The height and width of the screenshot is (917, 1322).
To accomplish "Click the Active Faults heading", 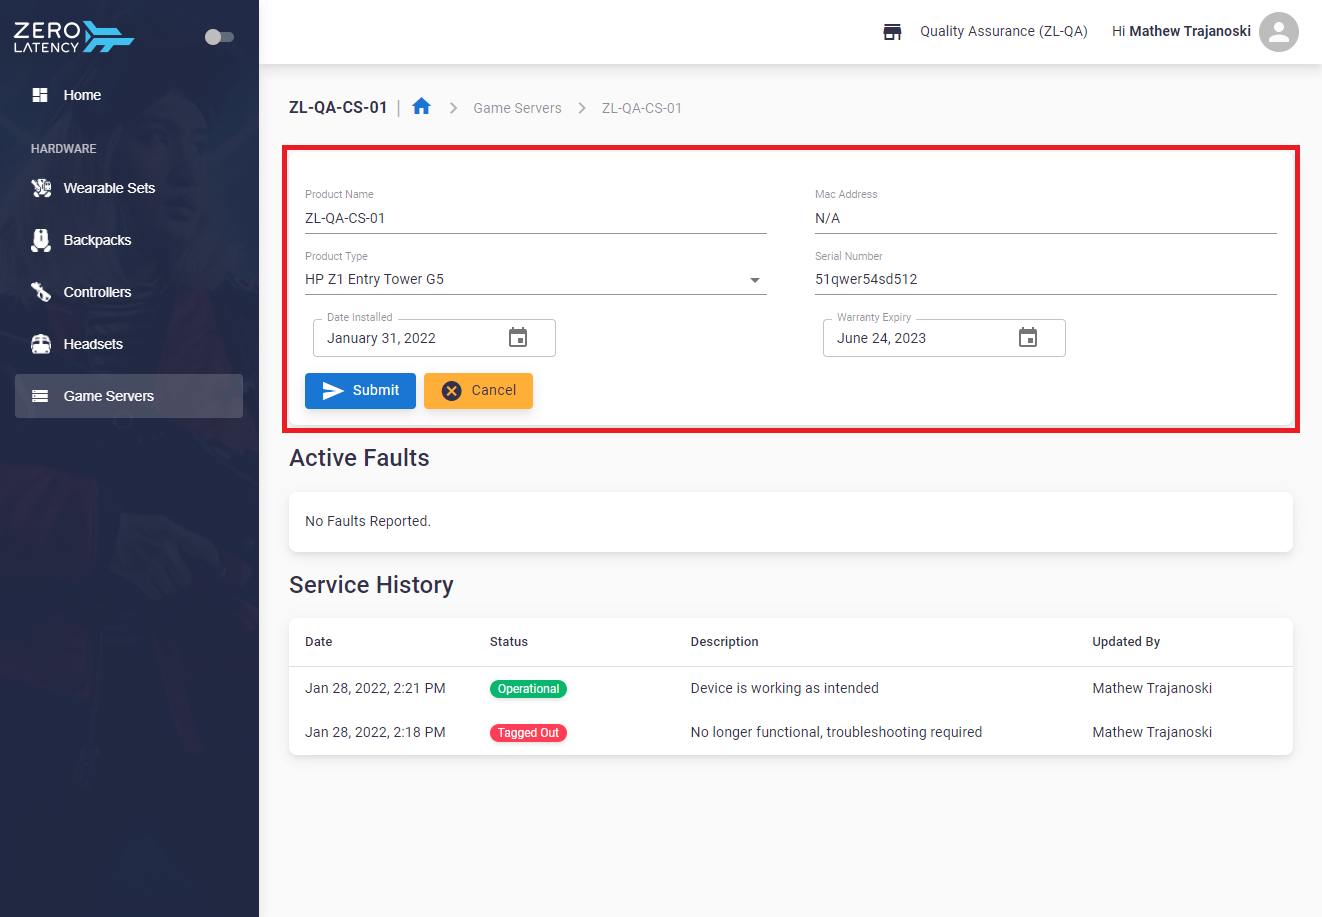I will (x=359, y=458).
